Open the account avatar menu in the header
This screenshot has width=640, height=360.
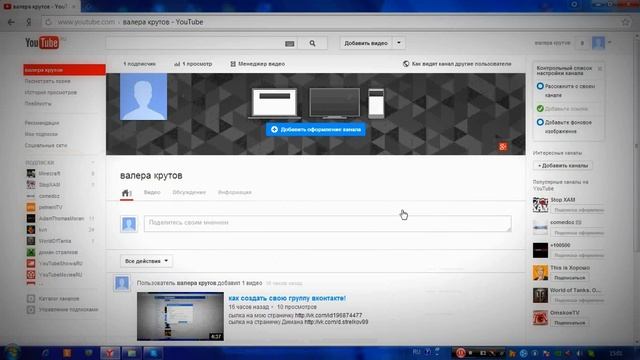[598, 43]
